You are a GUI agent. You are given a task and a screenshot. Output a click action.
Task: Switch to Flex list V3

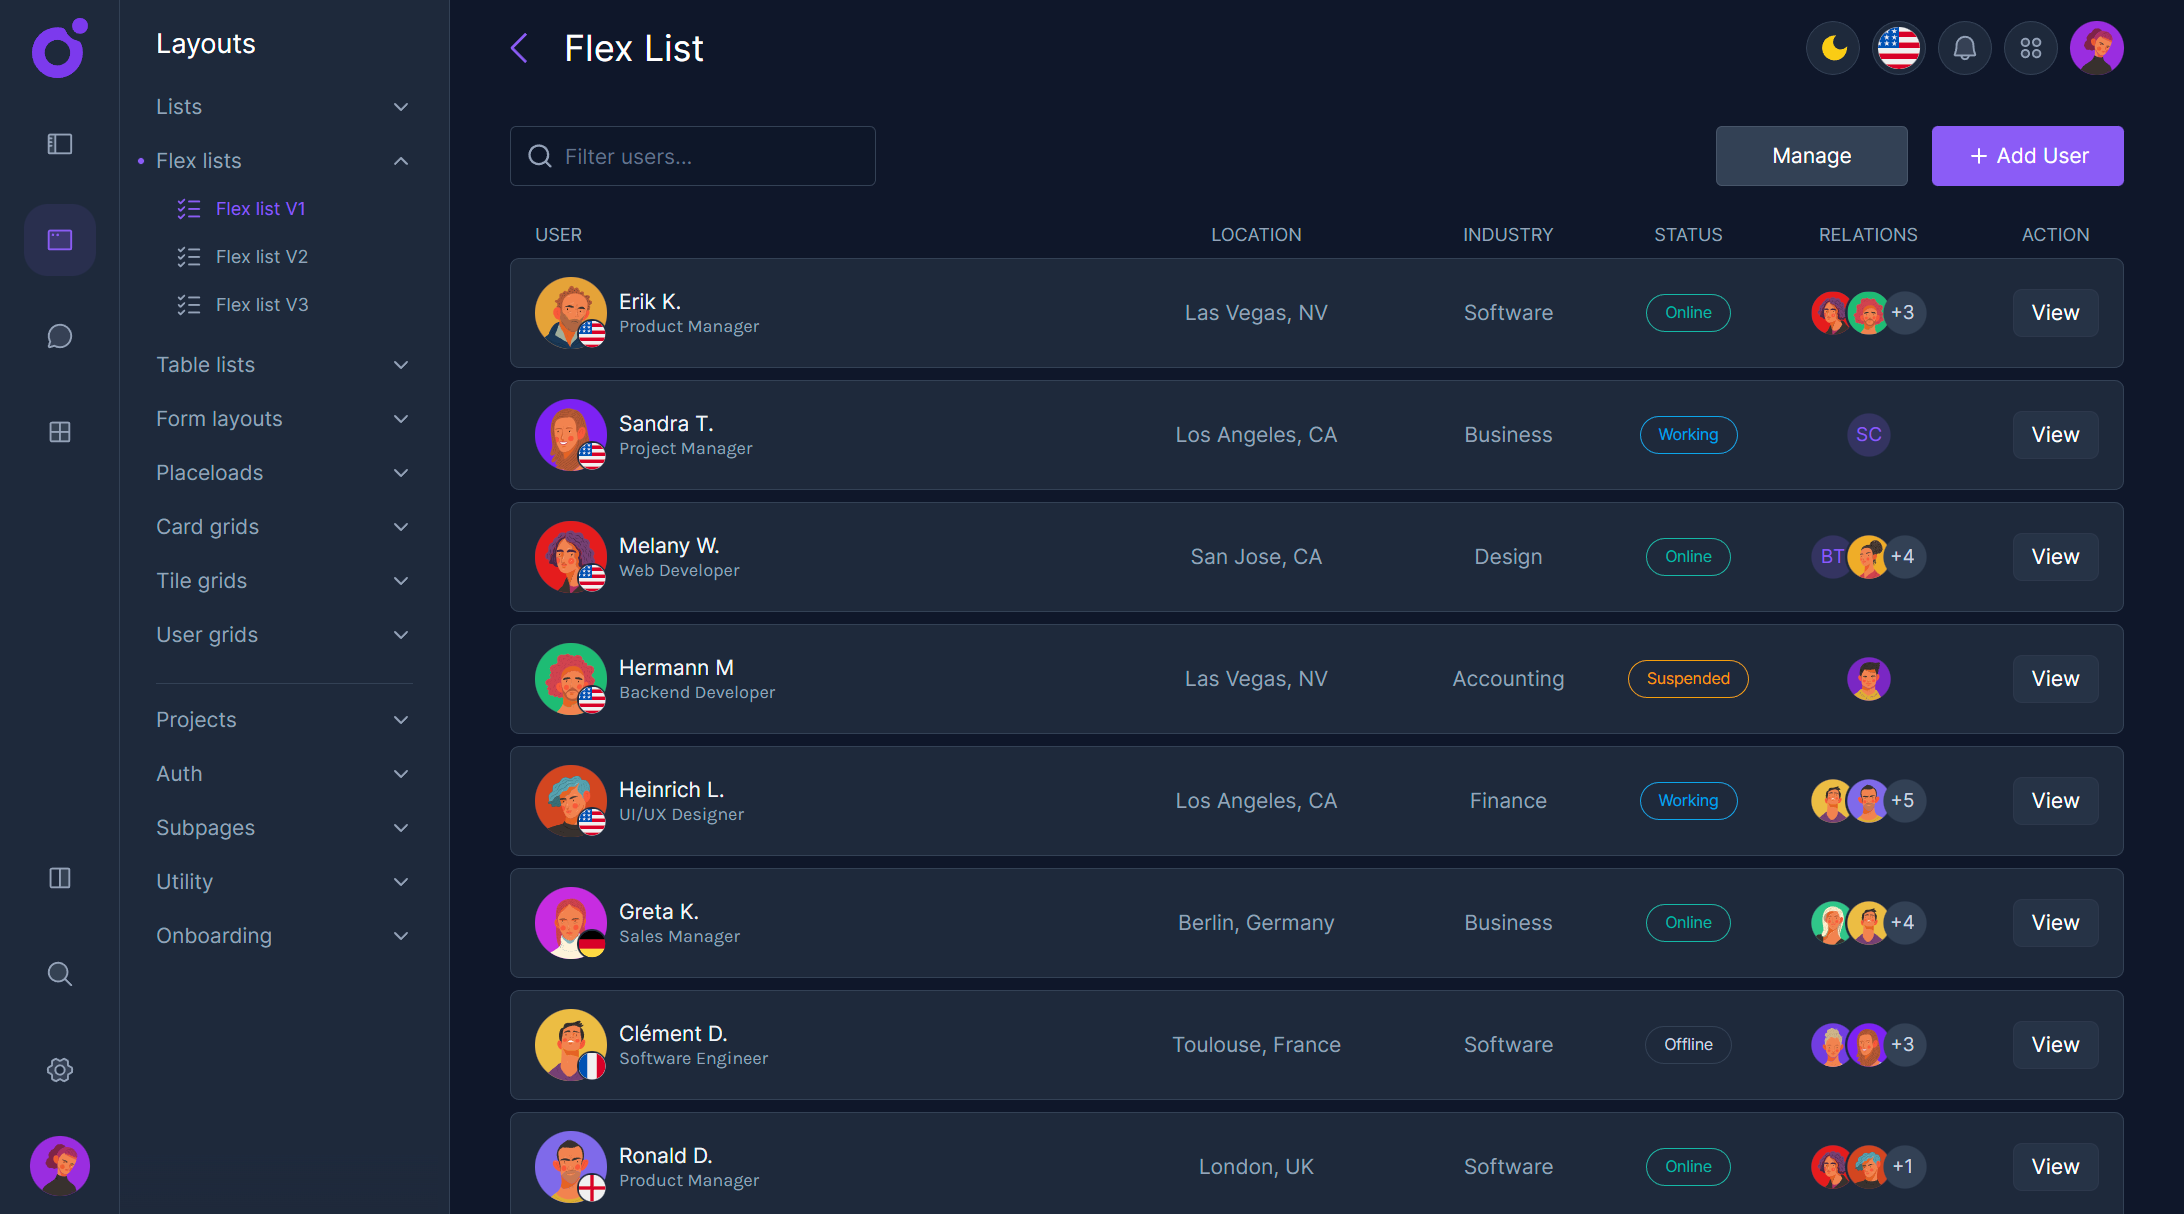tap(262, 304)
